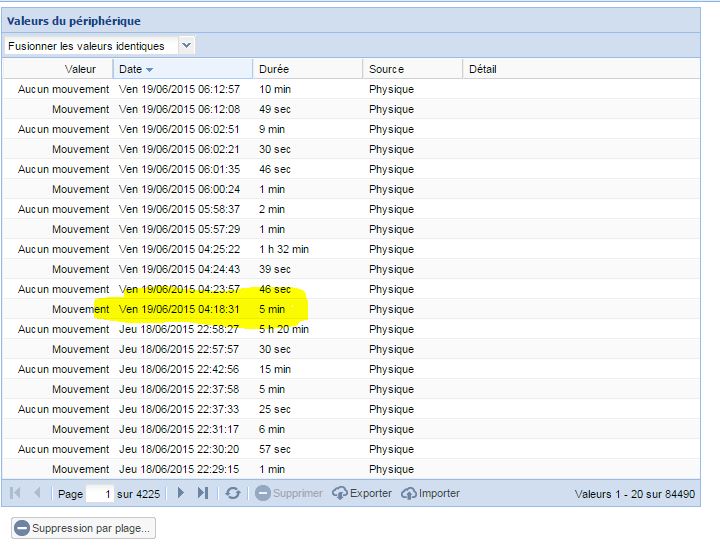The height and width of the screenshot is (554, 720).
Task: Click the page number input field
Action: 100,493
